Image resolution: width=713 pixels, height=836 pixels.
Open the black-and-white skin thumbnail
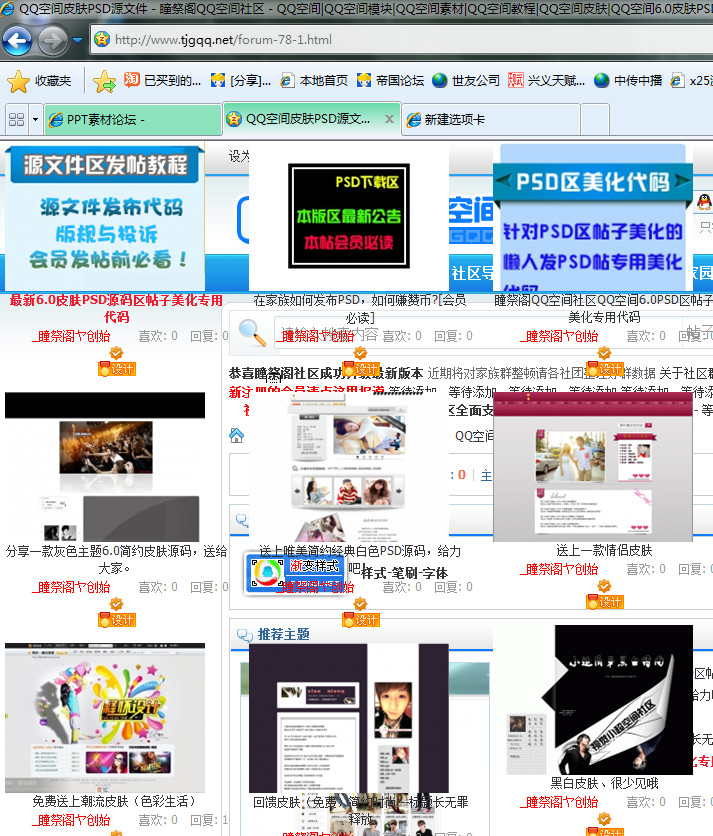pyautogui.click(x=593, y=700)
